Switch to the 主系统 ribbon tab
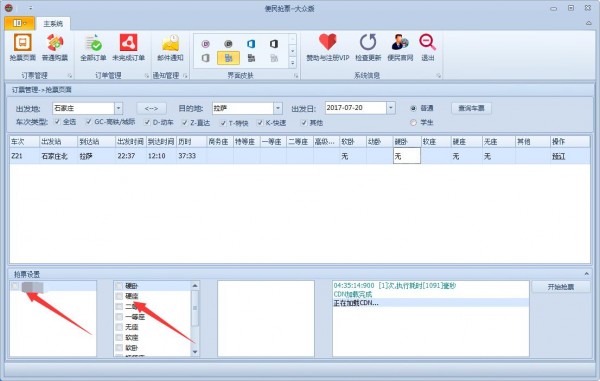The image size is (600, 381). (x=53, y=24)
